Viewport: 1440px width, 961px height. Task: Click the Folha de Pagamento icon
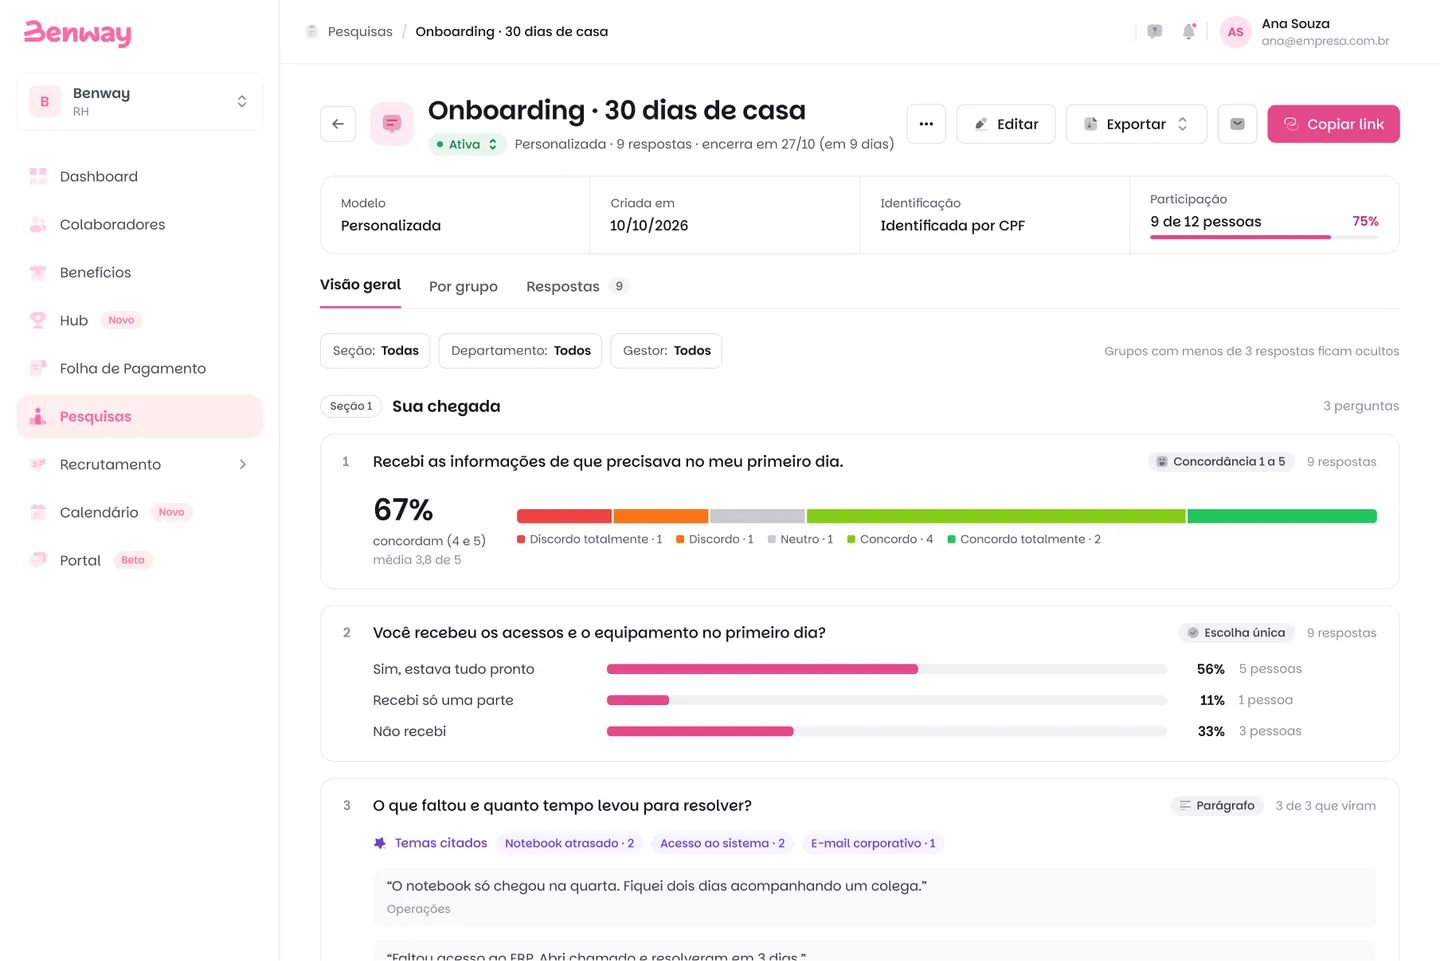(38, 368)
